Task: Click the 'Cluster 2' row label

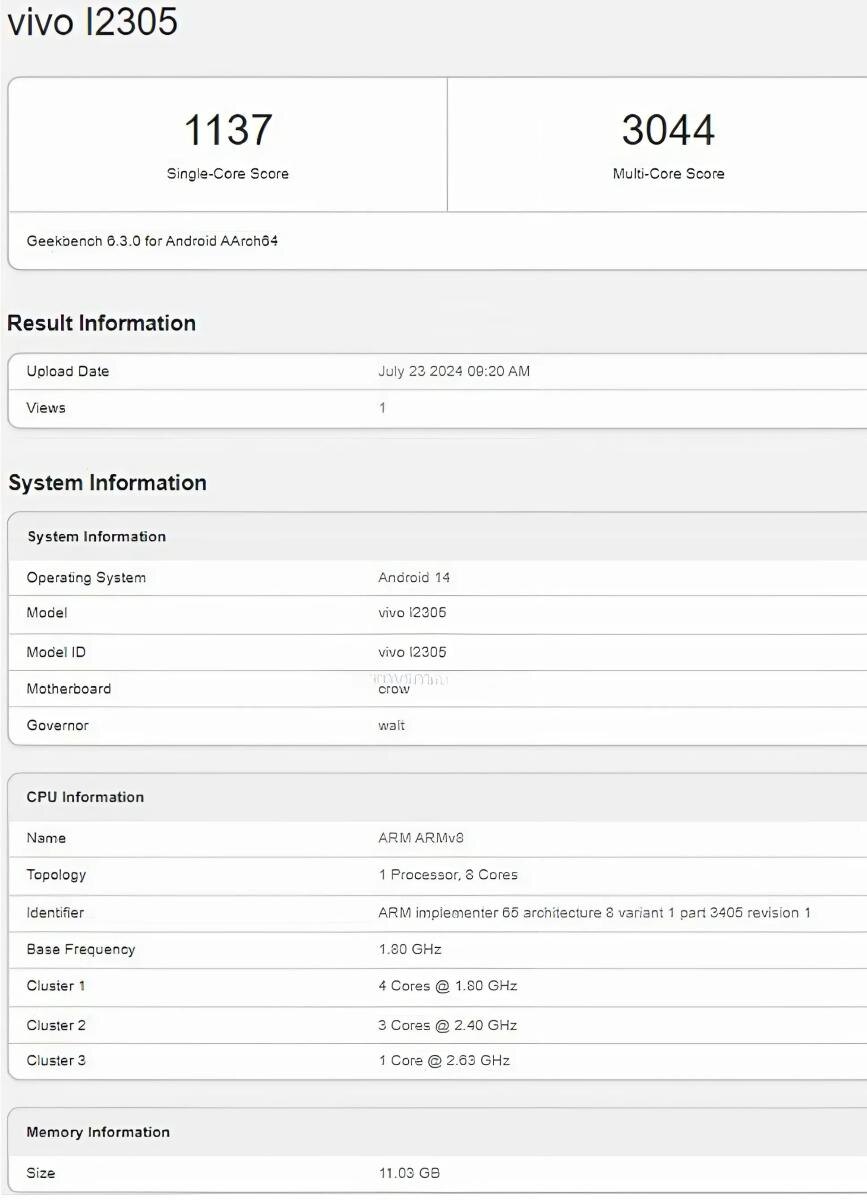Action: click(56, 1026)
